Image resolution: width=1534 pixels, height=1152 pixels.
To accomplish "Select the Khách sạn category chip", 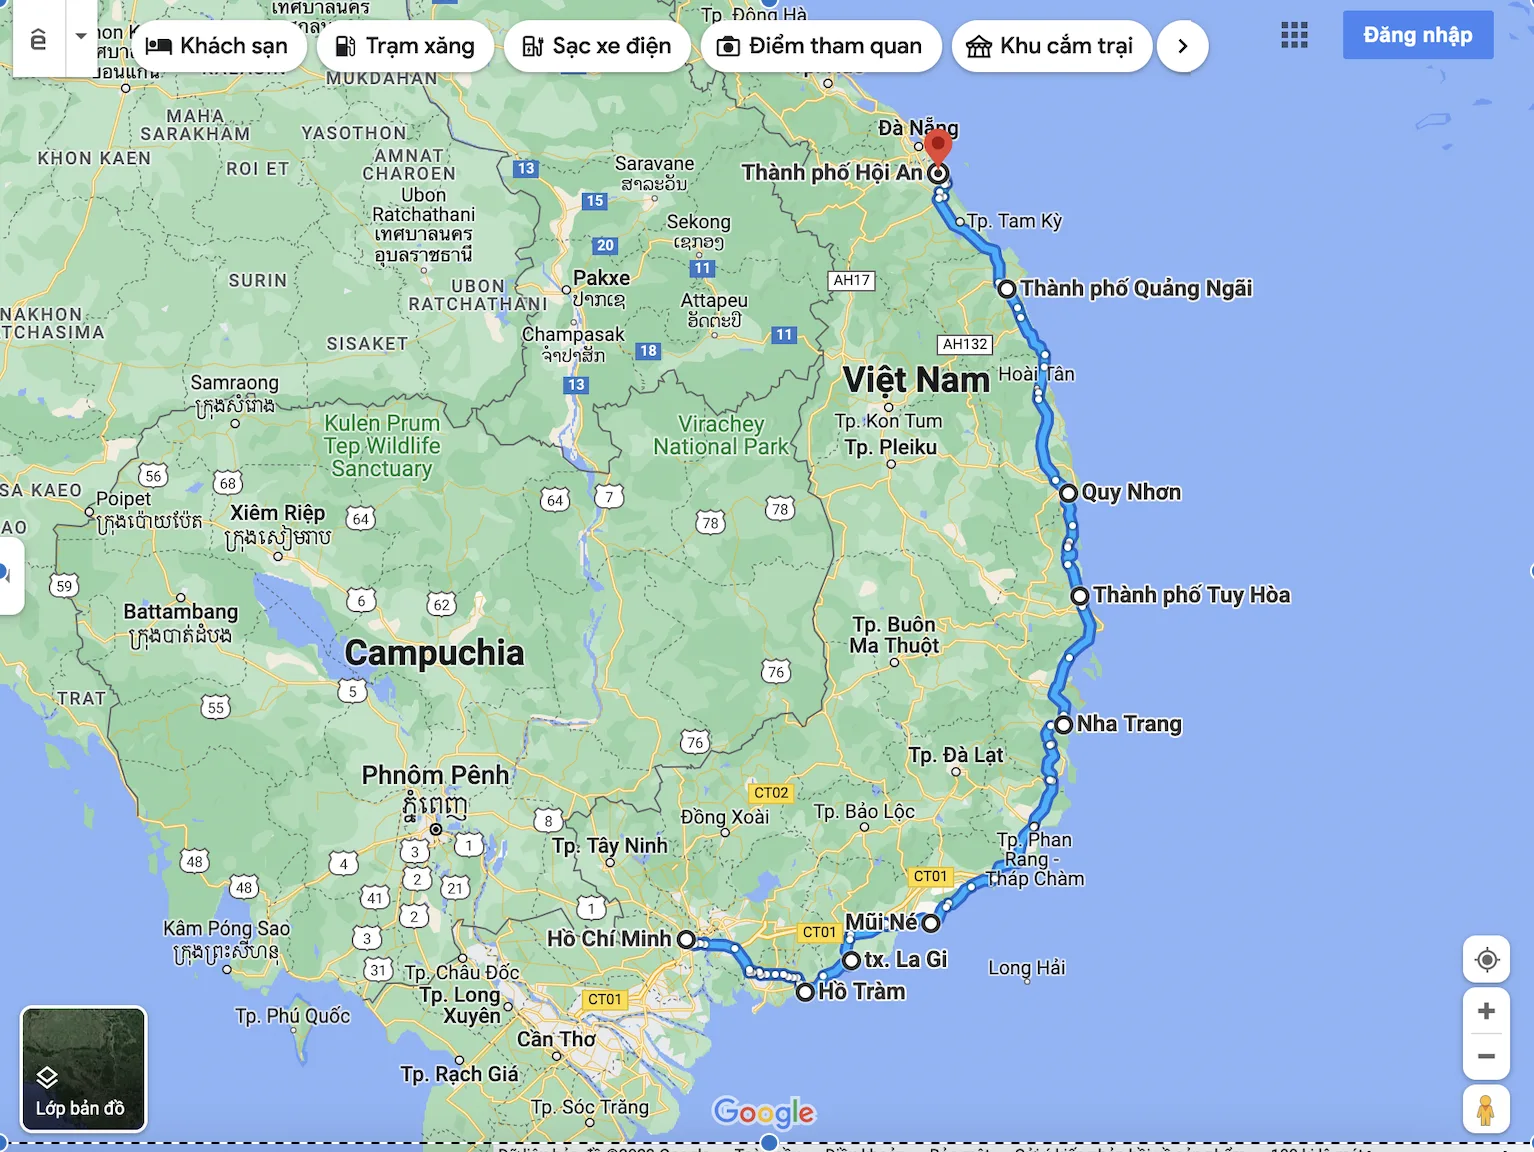I will point(217,46).
